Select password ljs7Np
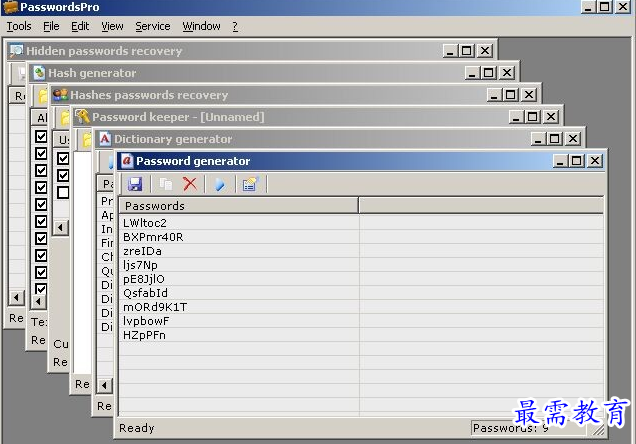 click(x=140, y=265)
